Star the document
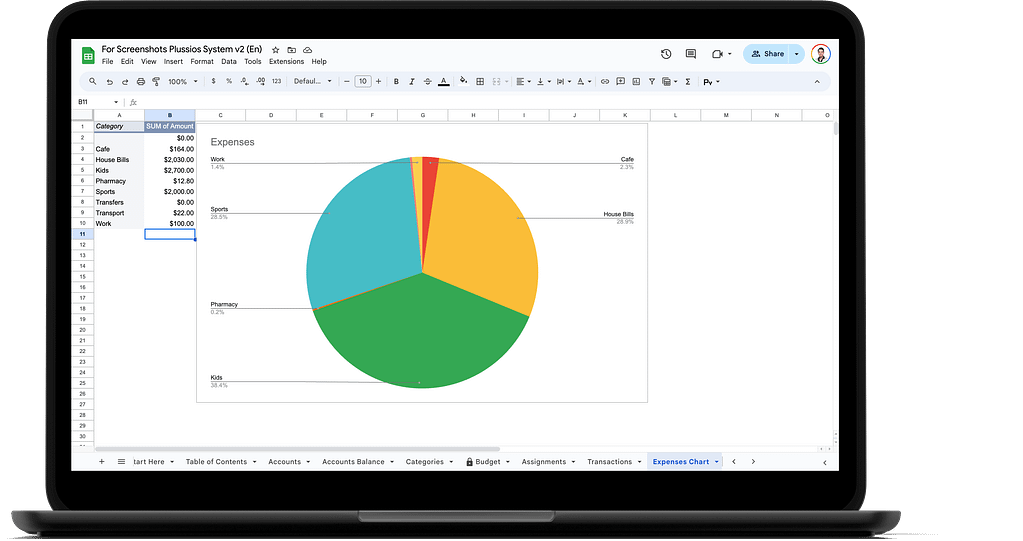 pos(275,50)
